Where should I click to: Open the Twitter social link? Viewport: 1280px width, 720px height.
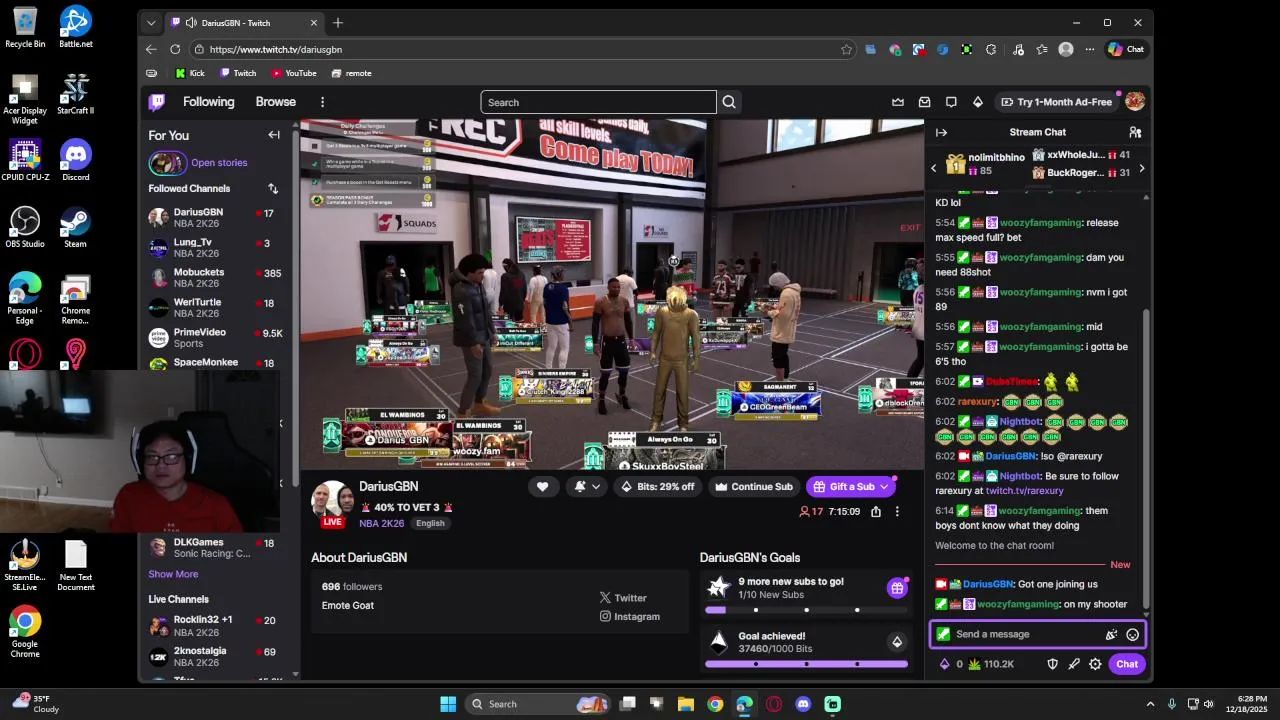pos(623,598)
